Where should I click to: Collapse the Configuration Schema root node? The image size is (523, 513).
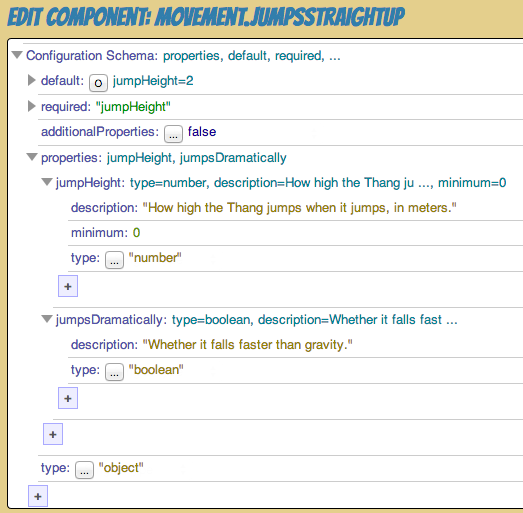click(x=17, y=55)
